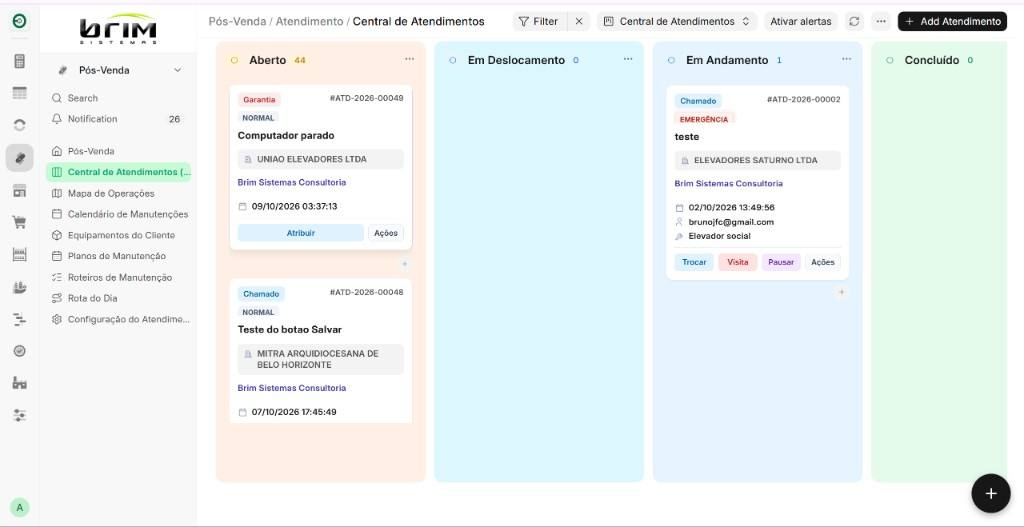
Task: Open the shopping cart module in the left rail
Action: (20, 222)
